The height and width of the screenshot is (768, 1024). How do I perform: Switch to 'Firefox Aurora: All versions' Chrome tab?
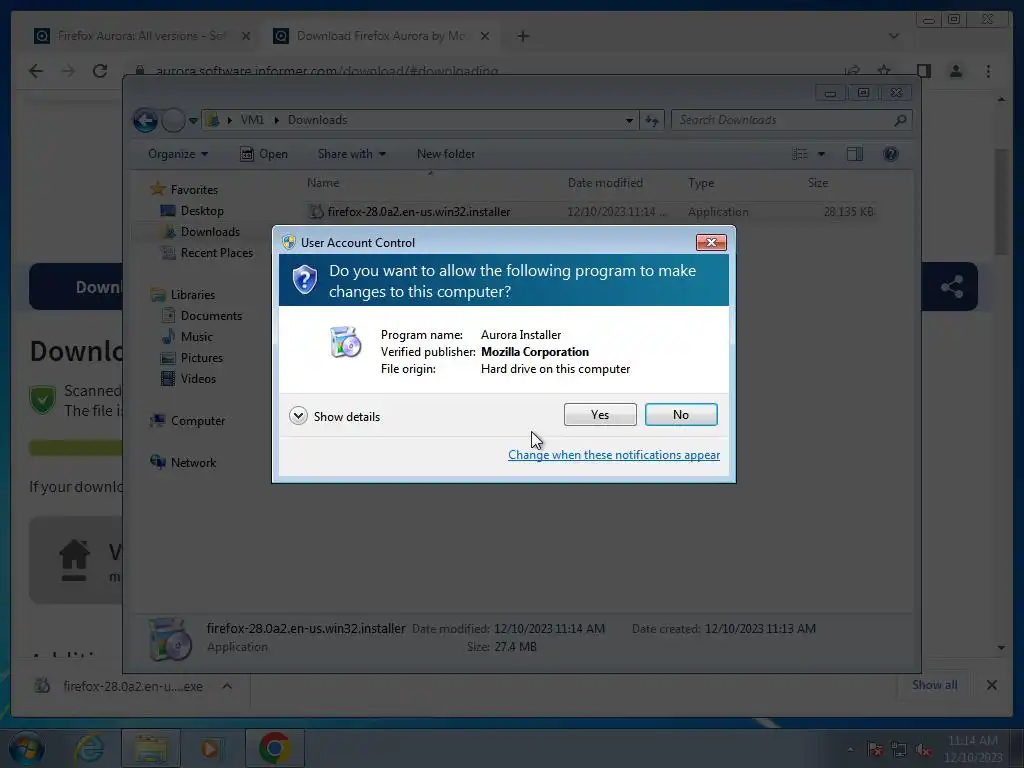click(141, 36)
